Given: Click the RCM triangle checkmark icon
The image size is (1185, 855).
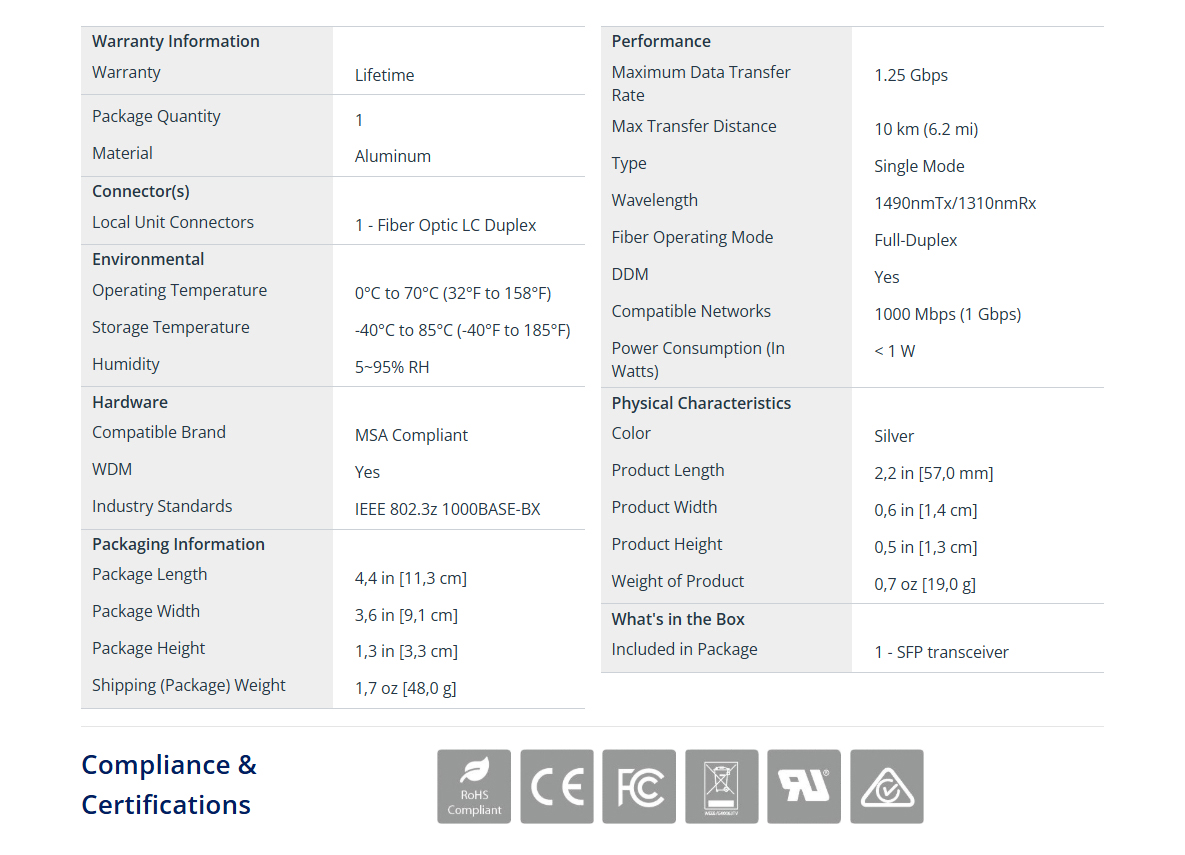Looking at the screenshot, I should point(886,786).
